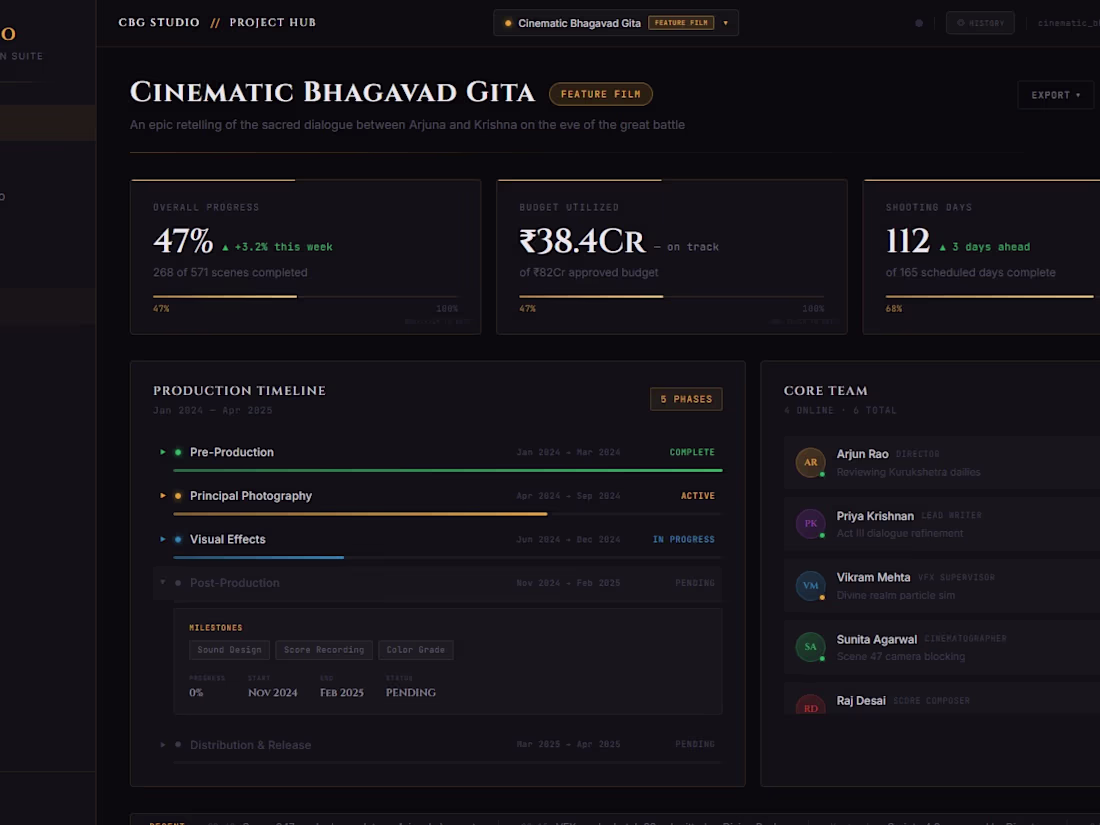Click the Score Recording milestone tag
1100x825 pixels.
click(324, 650)
